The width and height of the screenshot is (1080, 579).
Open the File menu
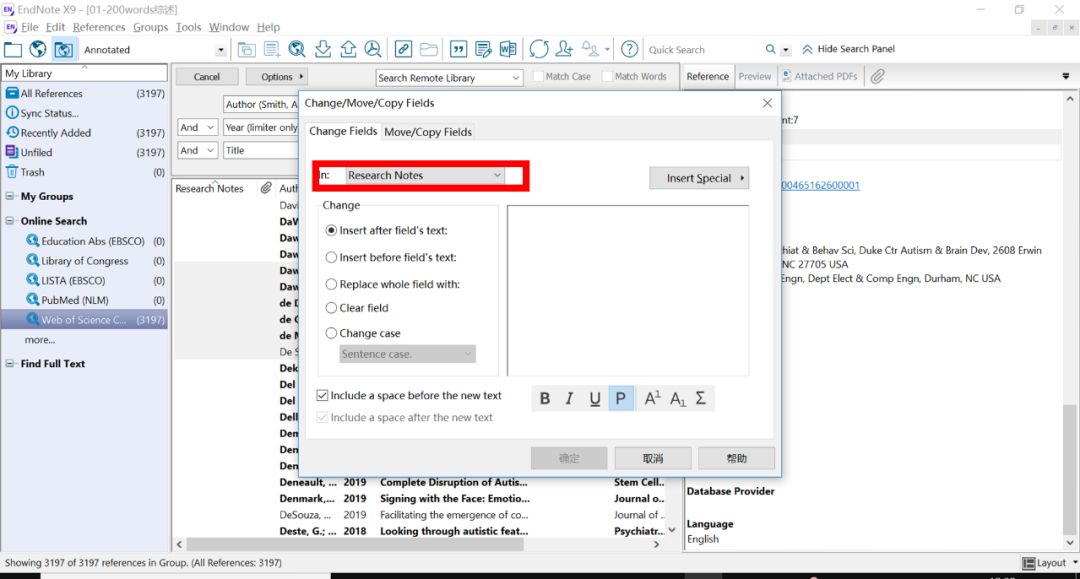pyautogui.click(x=29, y=27)
